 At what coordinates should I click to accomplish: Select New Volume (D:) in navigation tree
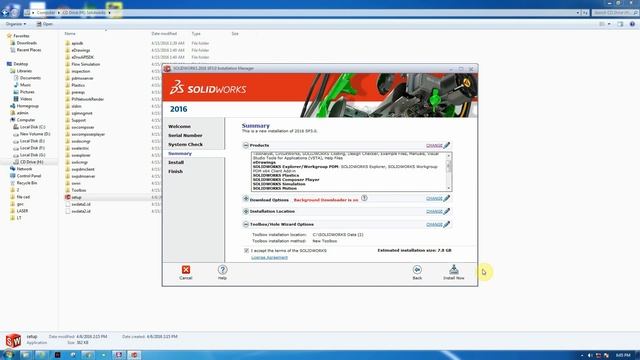[32, 134]
